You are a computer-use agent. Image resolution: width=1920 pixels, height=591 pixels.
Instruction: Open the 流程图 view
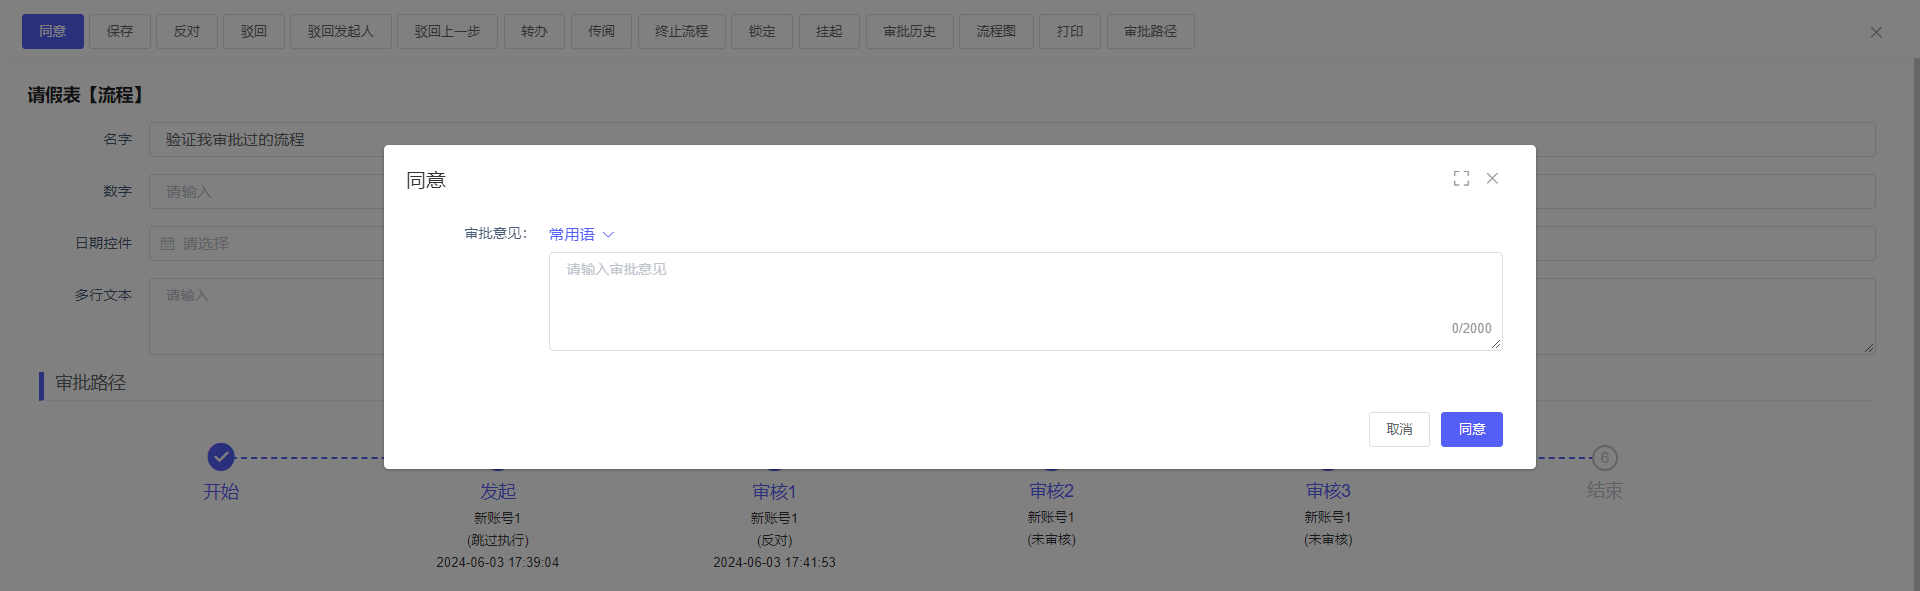tap(996, 32)
